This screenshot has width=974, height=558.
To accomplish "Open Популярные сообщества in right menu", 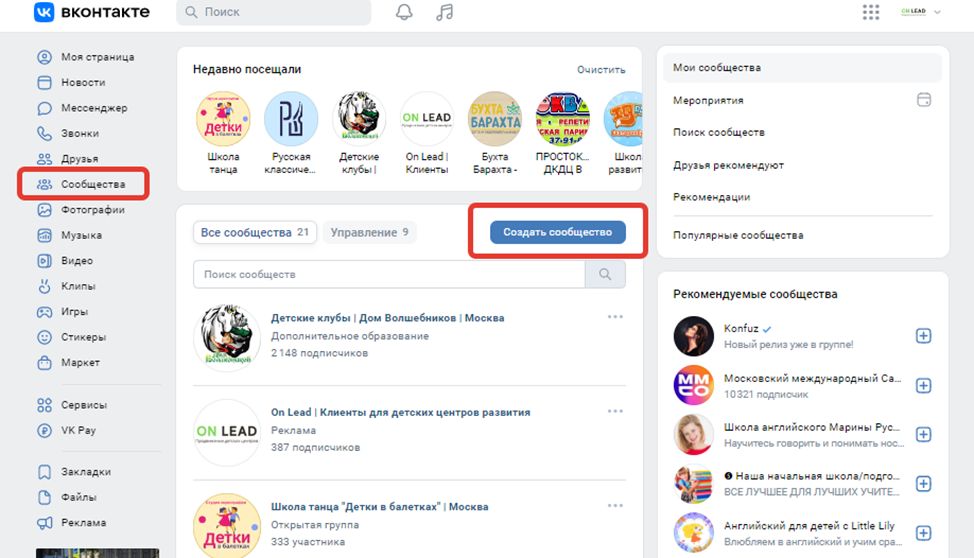I will click(x=738, y=235).
